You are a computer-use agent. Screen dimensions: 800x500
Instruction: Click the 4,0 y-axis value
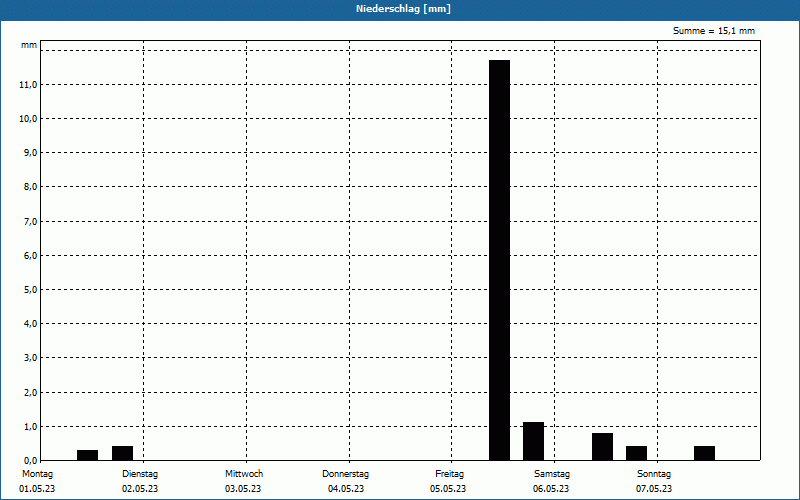pos(30,323)
